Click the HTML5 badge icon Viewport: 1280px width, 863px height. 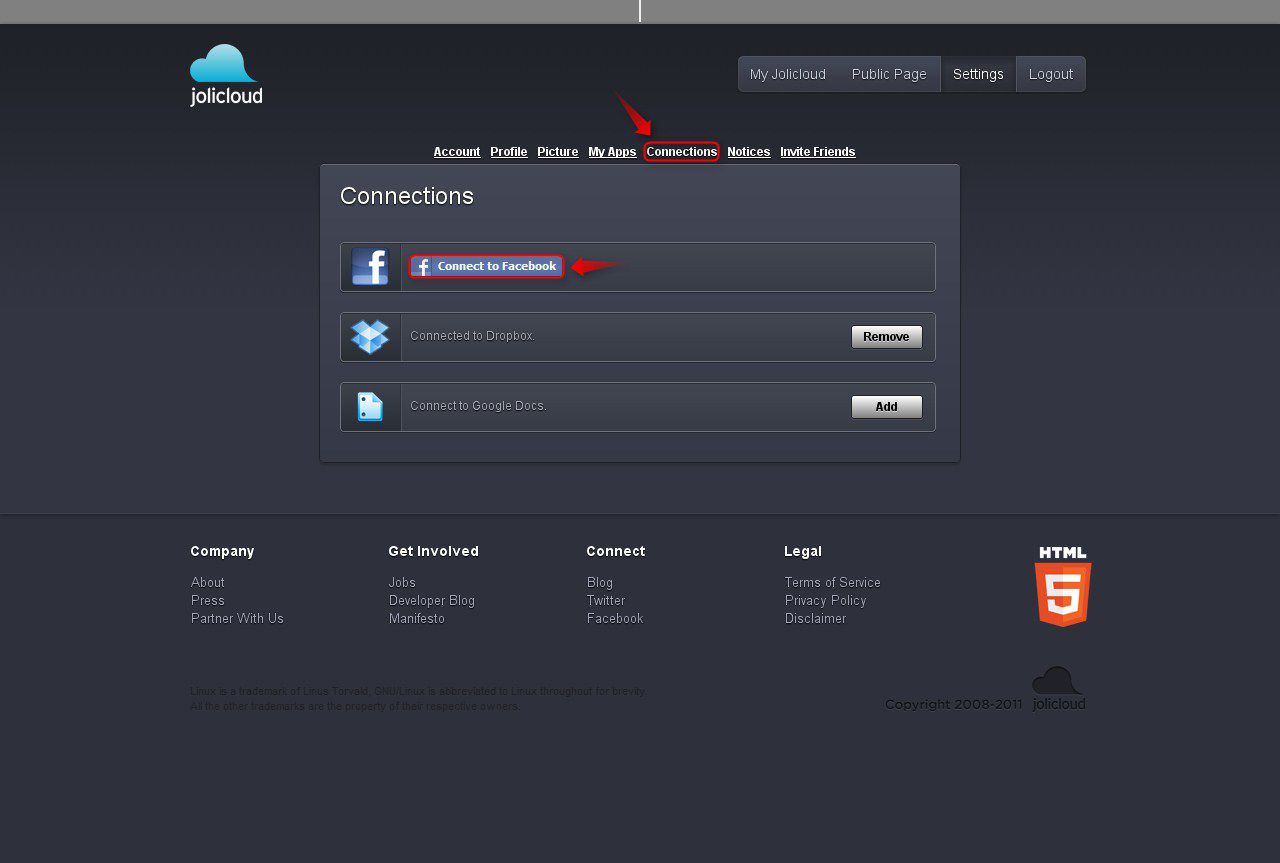click(1062, 587)
